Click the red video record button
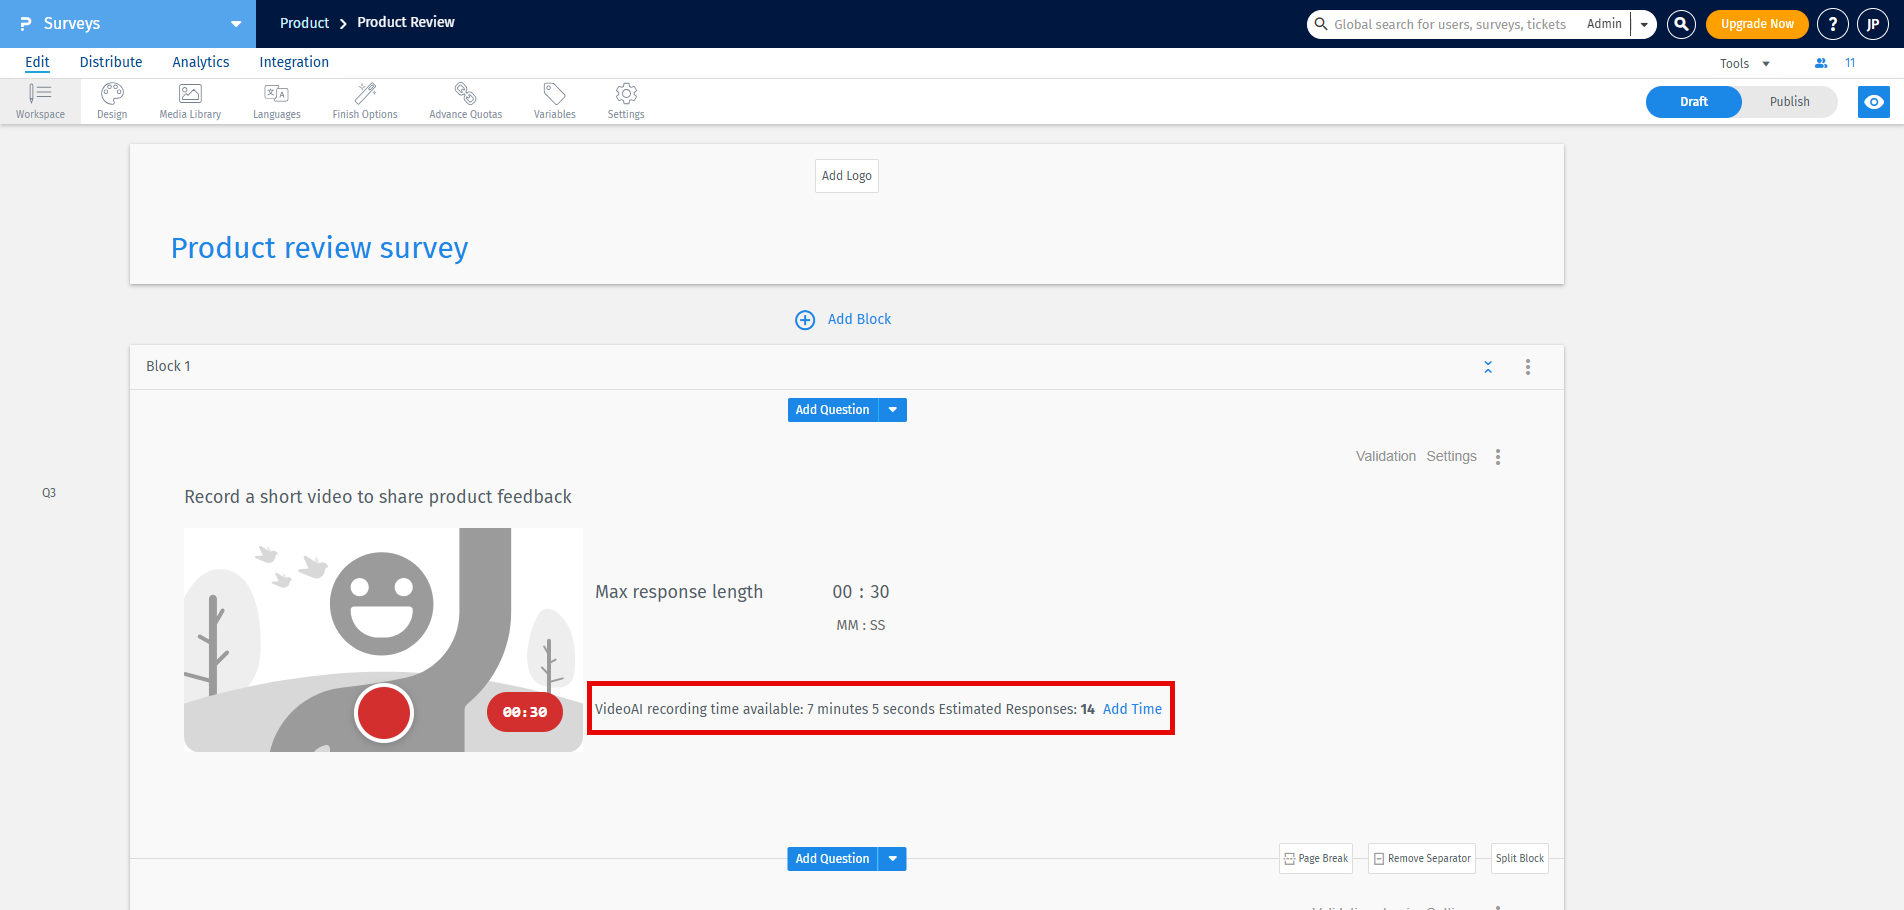This screenshot has width=1904, height=910. coord(383,712)
